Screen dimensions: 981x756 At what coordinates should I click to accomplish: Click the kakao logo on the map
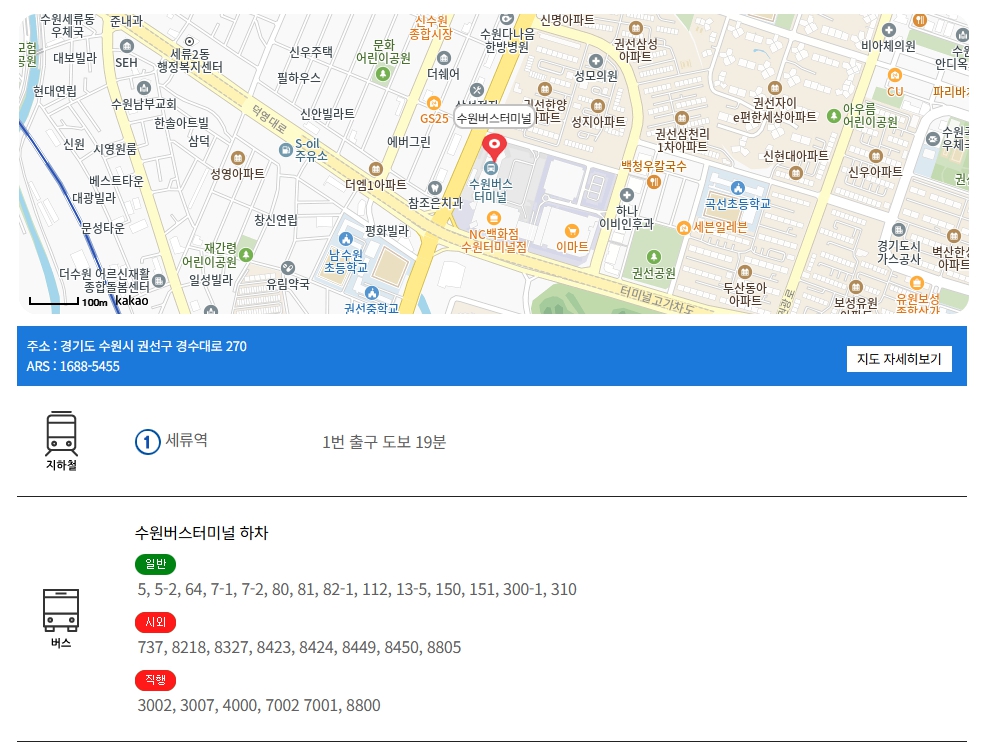coord(133,299)
